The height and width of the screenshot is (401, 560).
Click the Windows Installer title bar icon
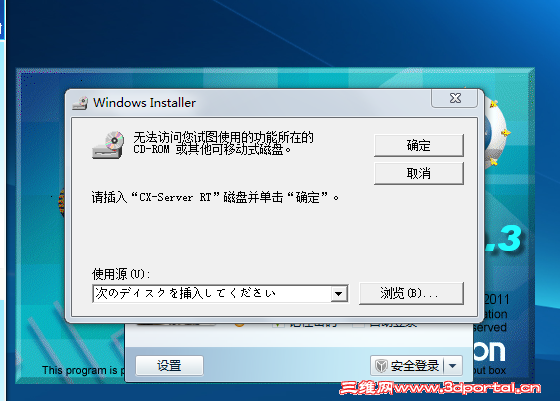pyautogui.click(x=80, y=103)
